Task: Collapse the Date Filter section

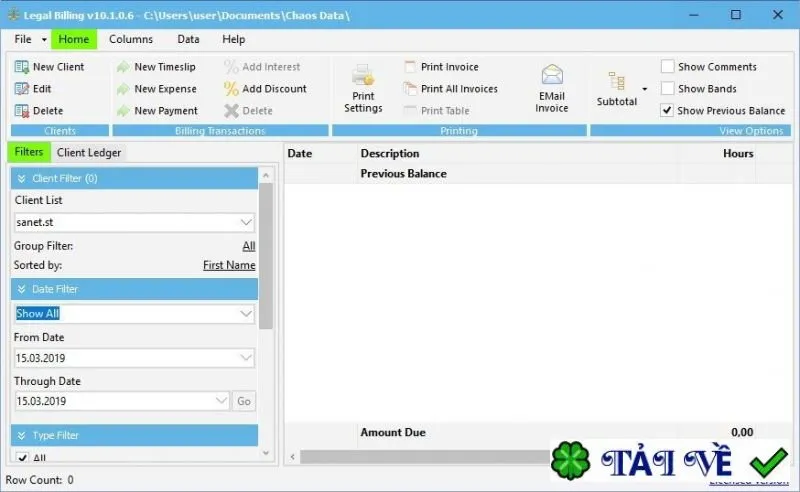Action: click(x=21, y=289)
